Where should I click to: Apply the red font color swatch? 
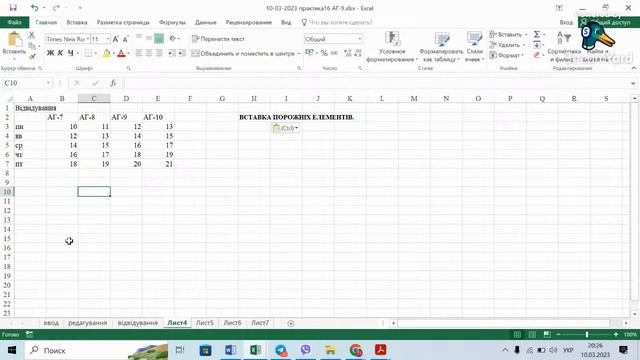click(x=121, y=53)
